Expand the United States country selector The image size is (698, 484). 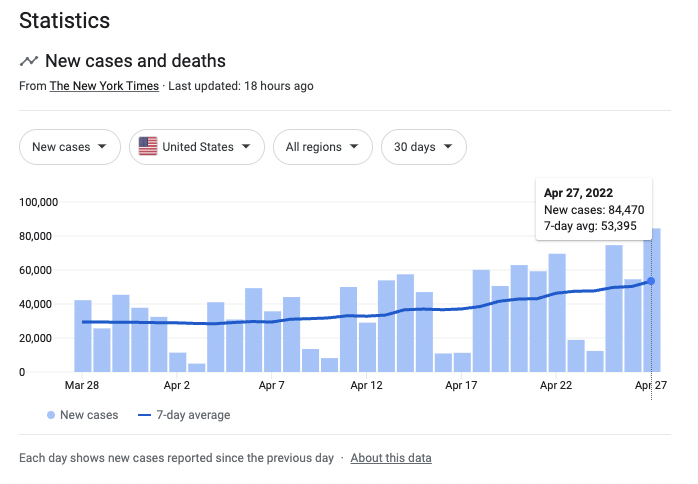pyautogui.click(x=197, y=147)
